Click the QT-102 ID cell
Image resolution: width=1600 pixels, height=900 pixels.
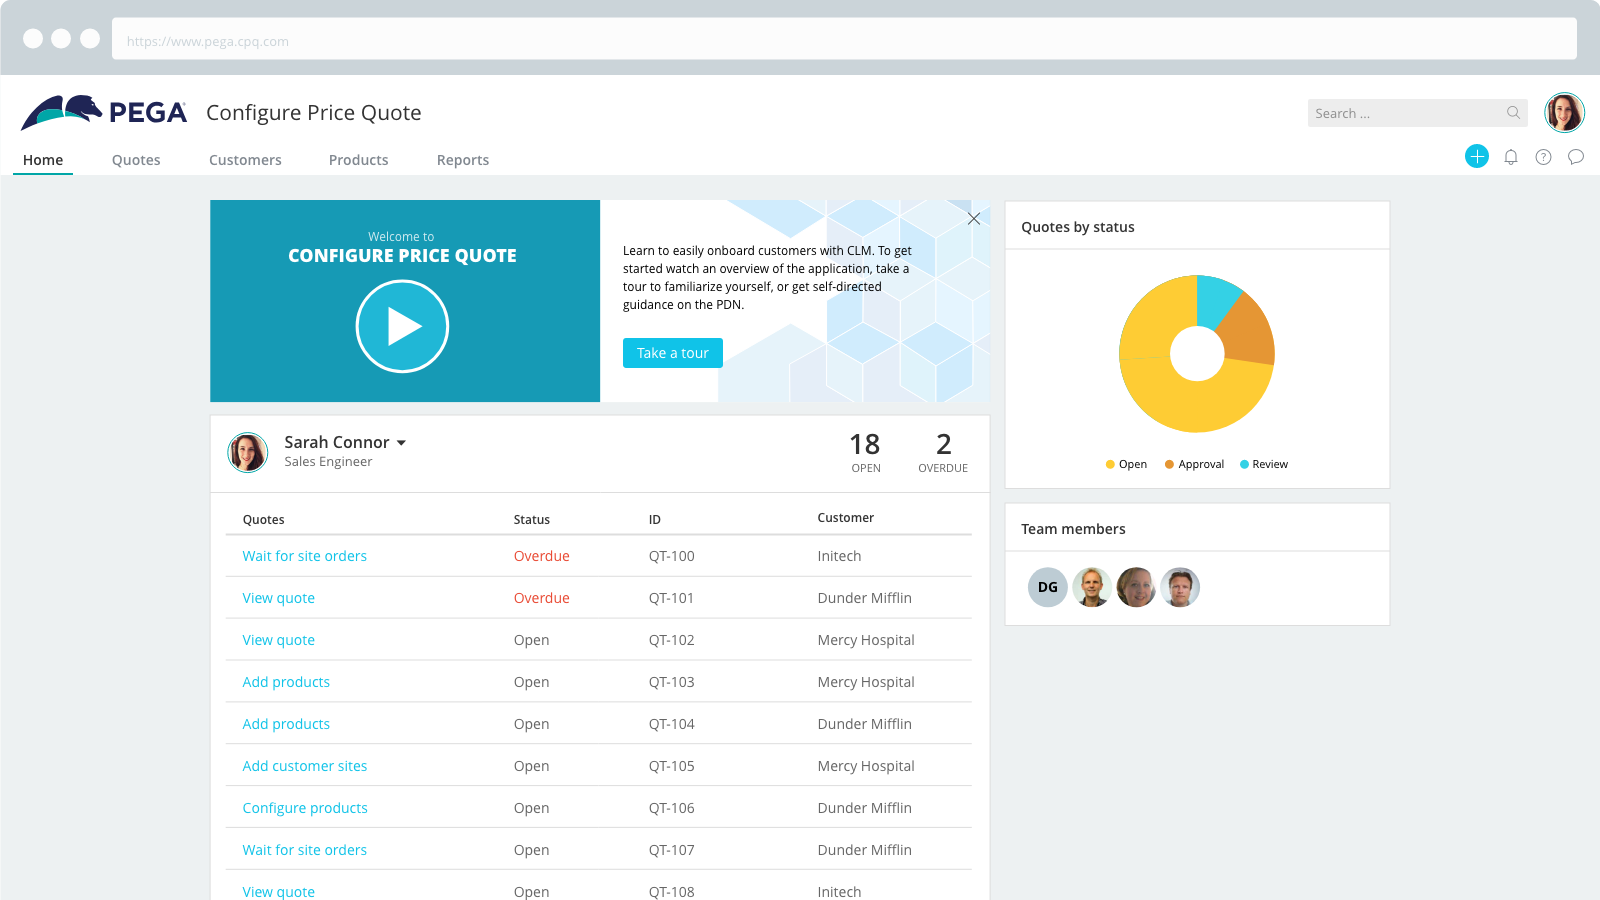click(672, 640)
